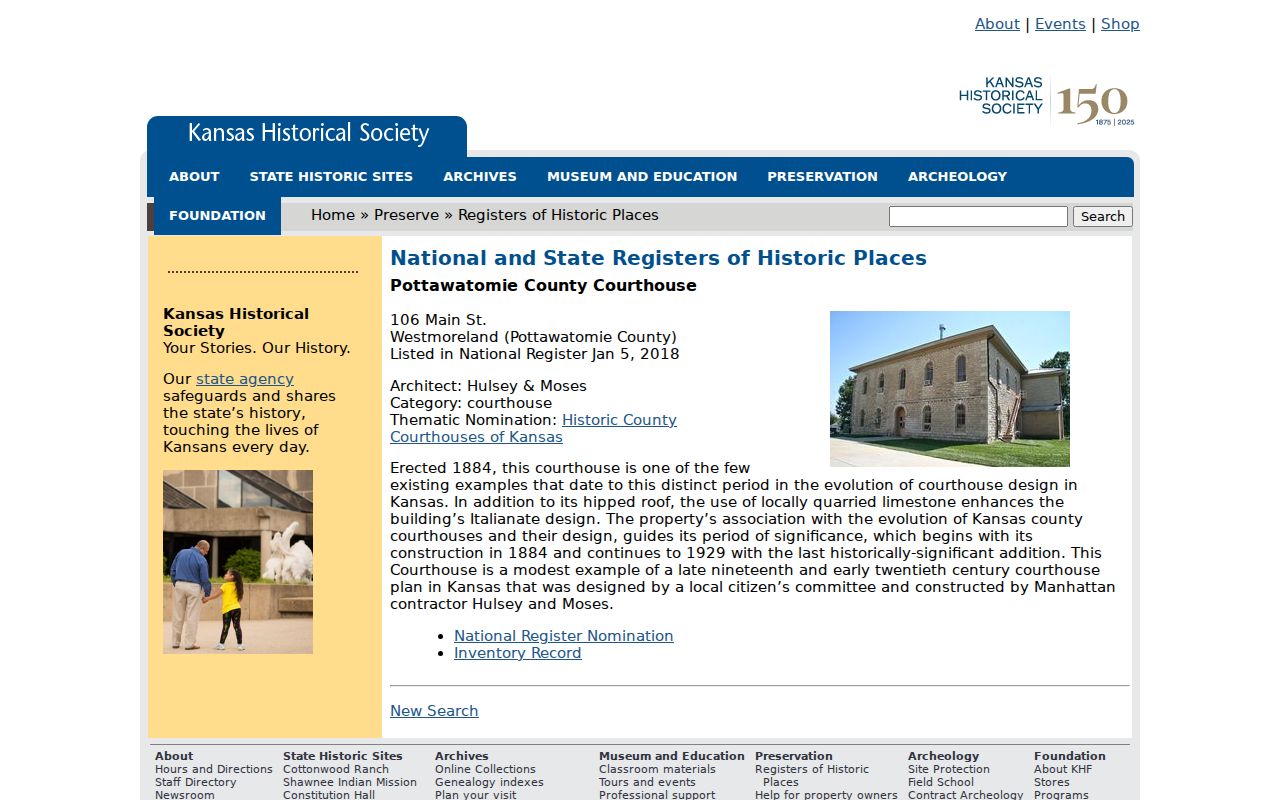
Task: Click the Kansas Historical Society 150 logo
Action: click(x=1046, y=101)
